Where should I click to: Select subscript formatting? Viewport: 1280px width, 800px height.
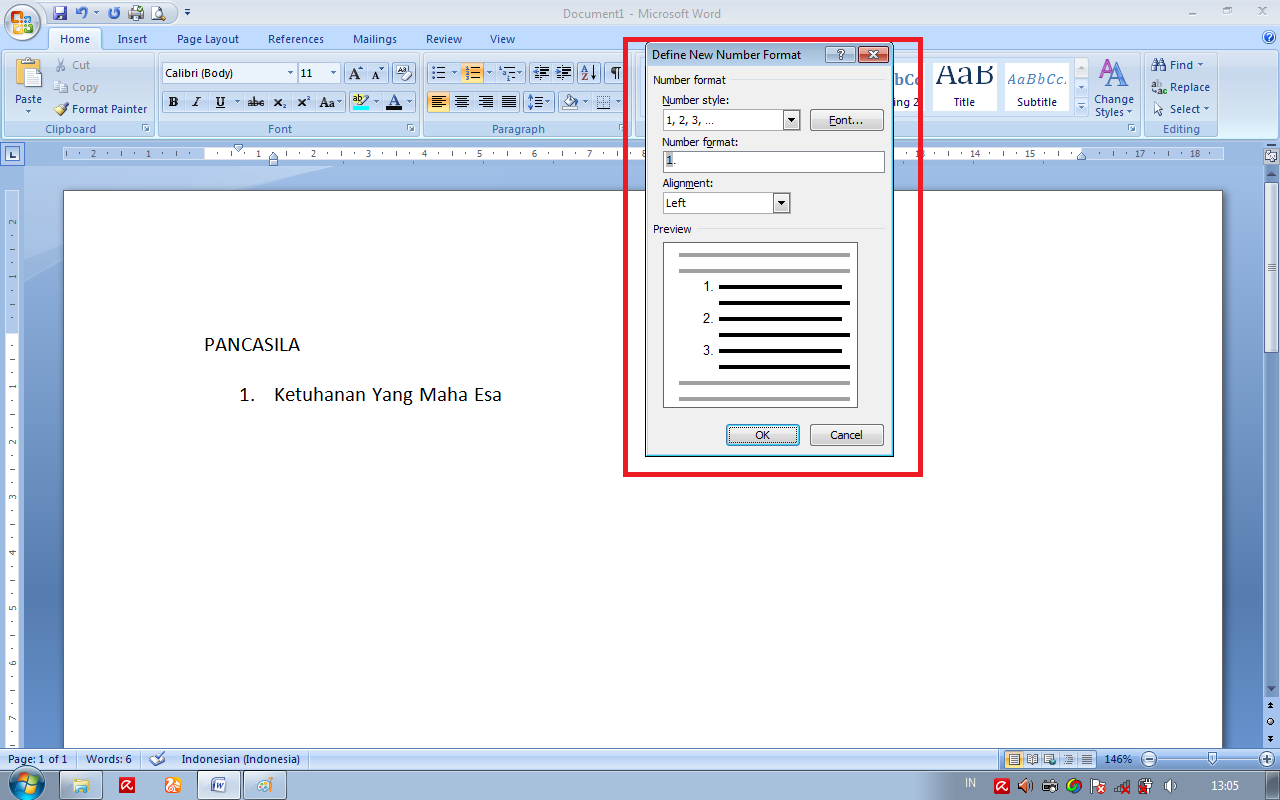pos(279,101)
